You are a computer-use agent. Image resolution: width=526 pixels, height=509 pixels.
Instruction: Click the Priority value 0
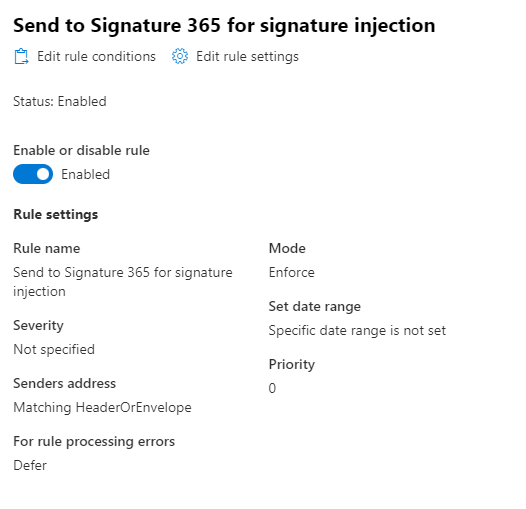(272, 388)
